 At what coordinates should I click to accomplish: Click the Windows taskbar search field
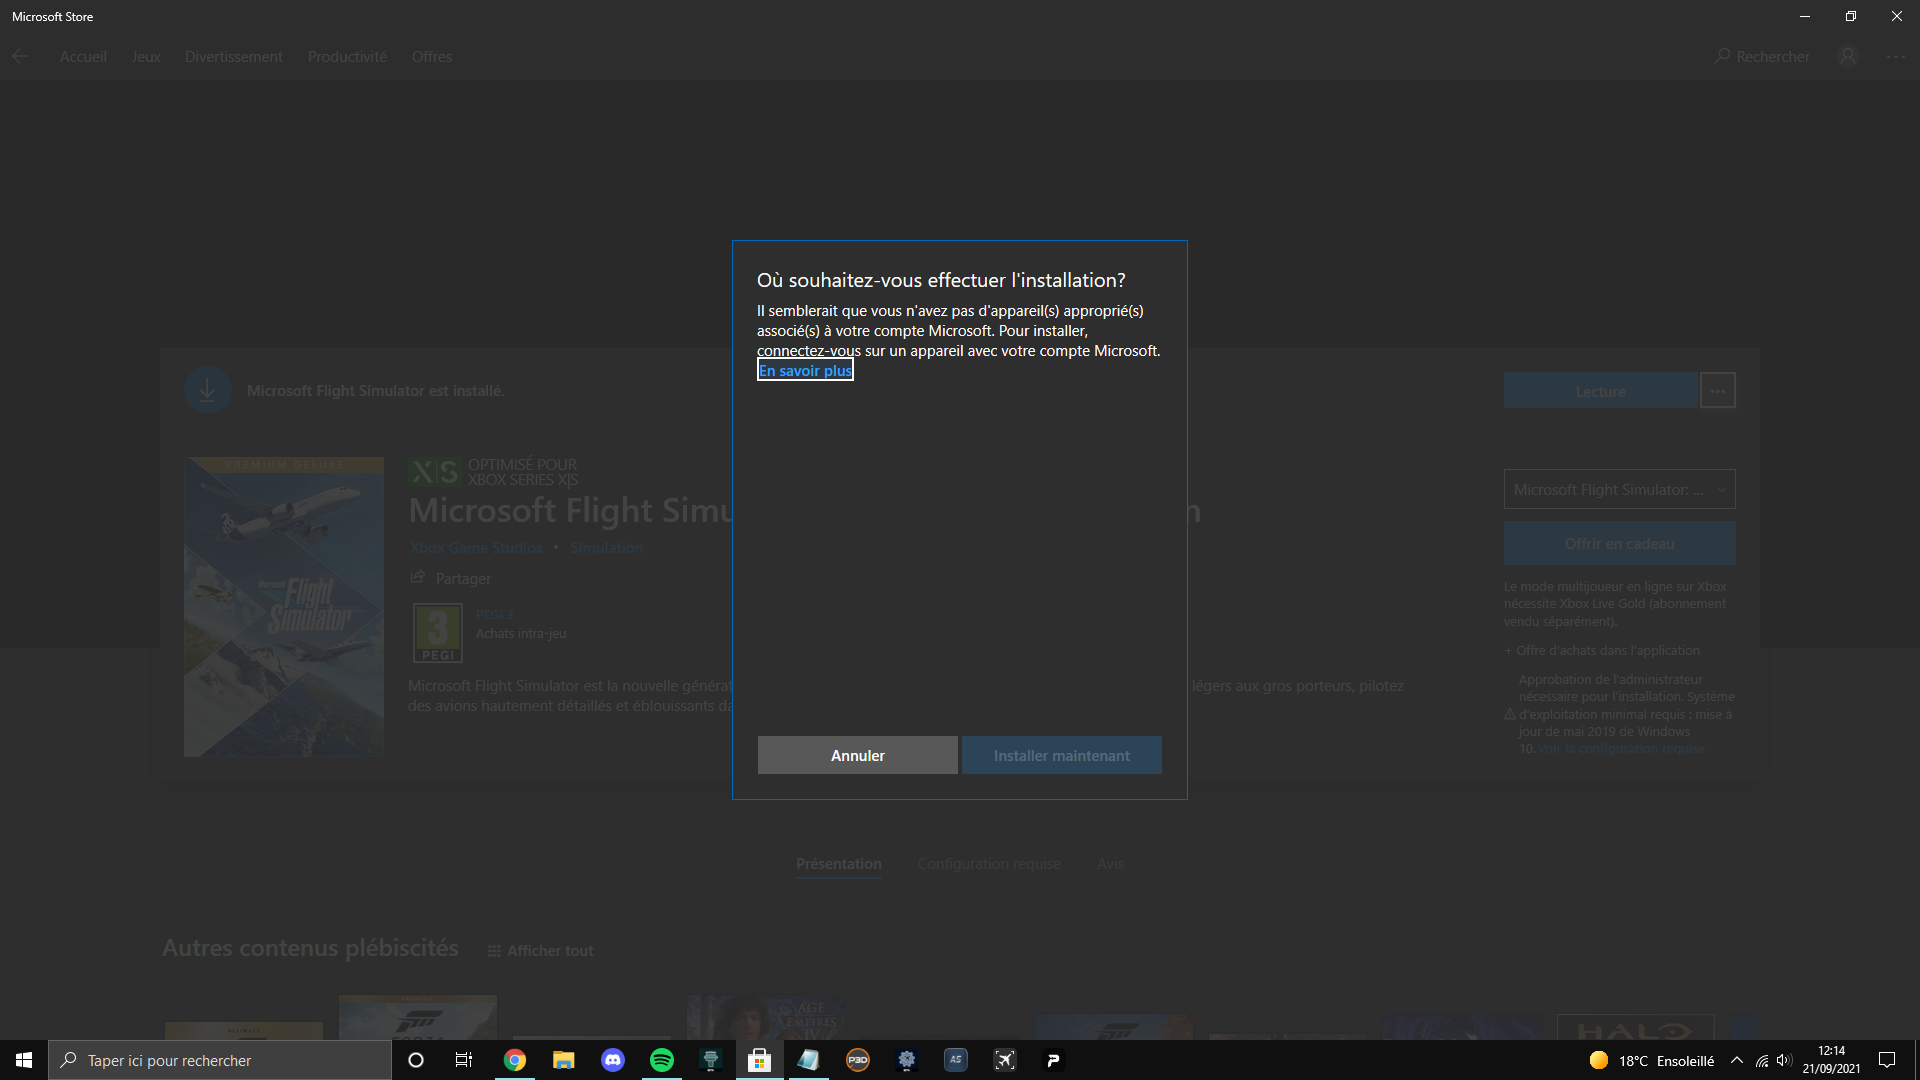[x=220, y=1060]
